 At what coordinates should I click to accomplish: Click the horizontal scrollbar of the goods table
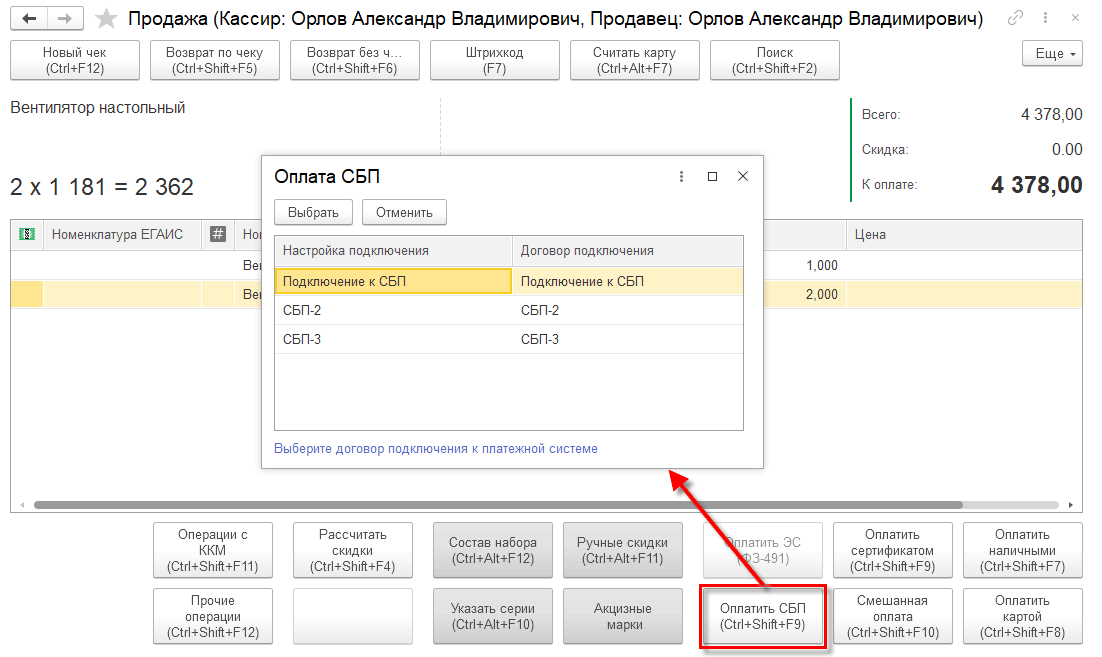[x=498, y=505]
